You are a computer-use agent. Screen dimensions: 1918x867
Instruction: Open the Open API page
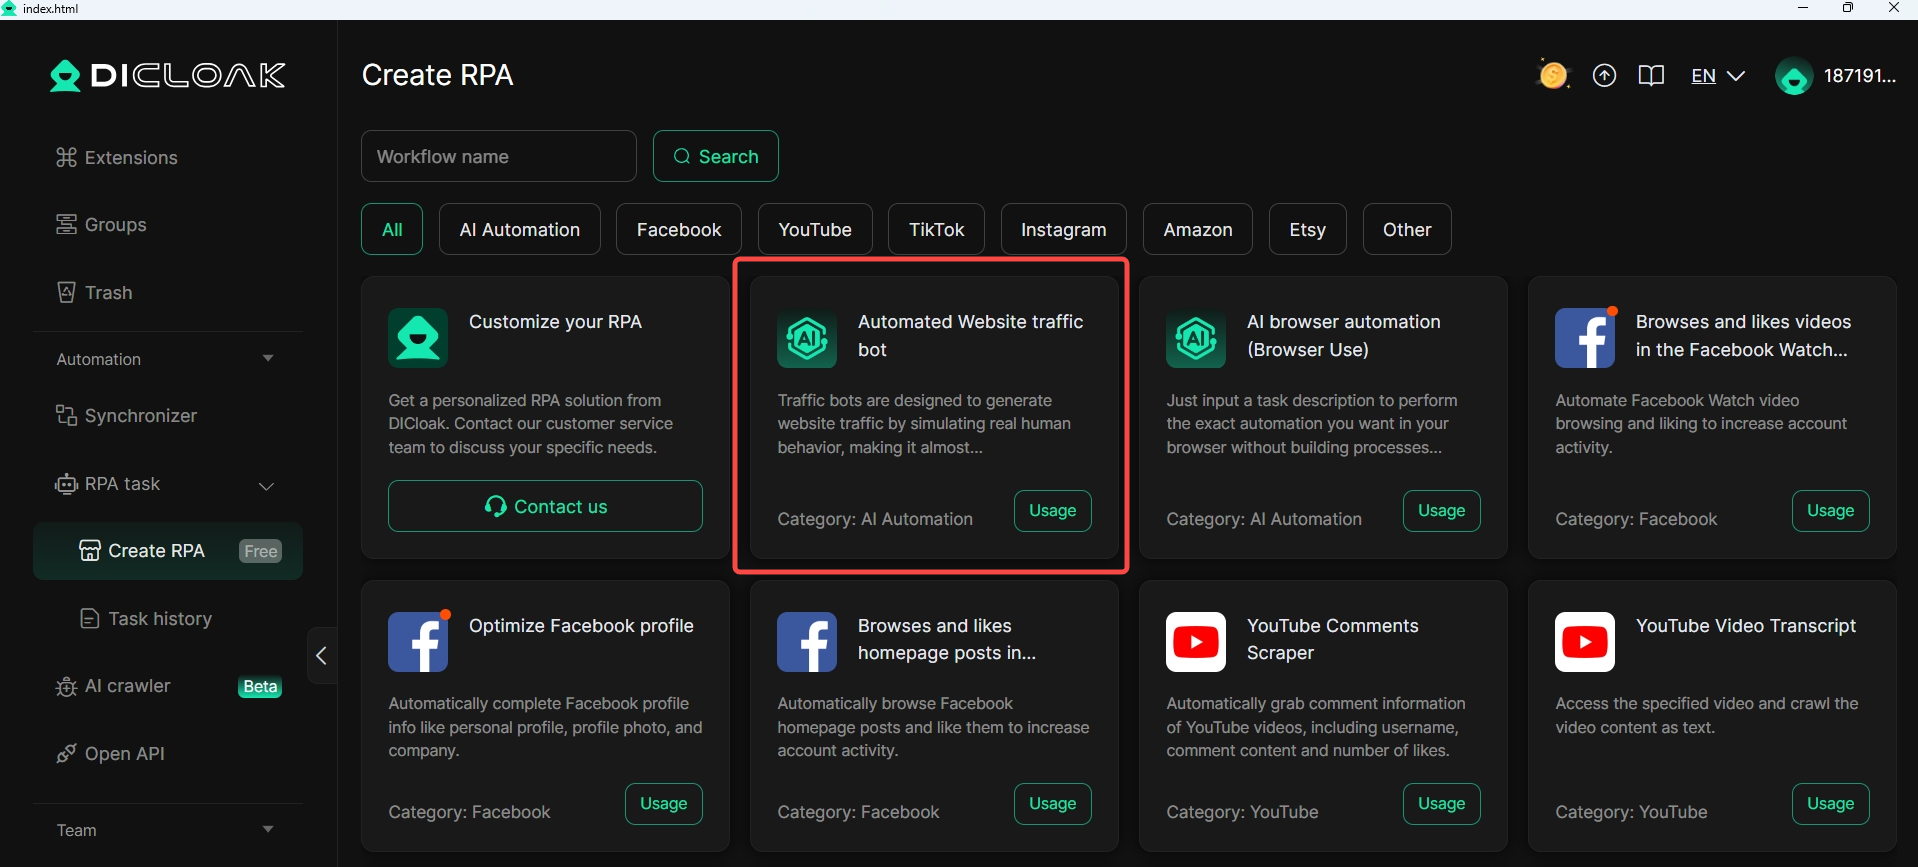coord(110,753)
